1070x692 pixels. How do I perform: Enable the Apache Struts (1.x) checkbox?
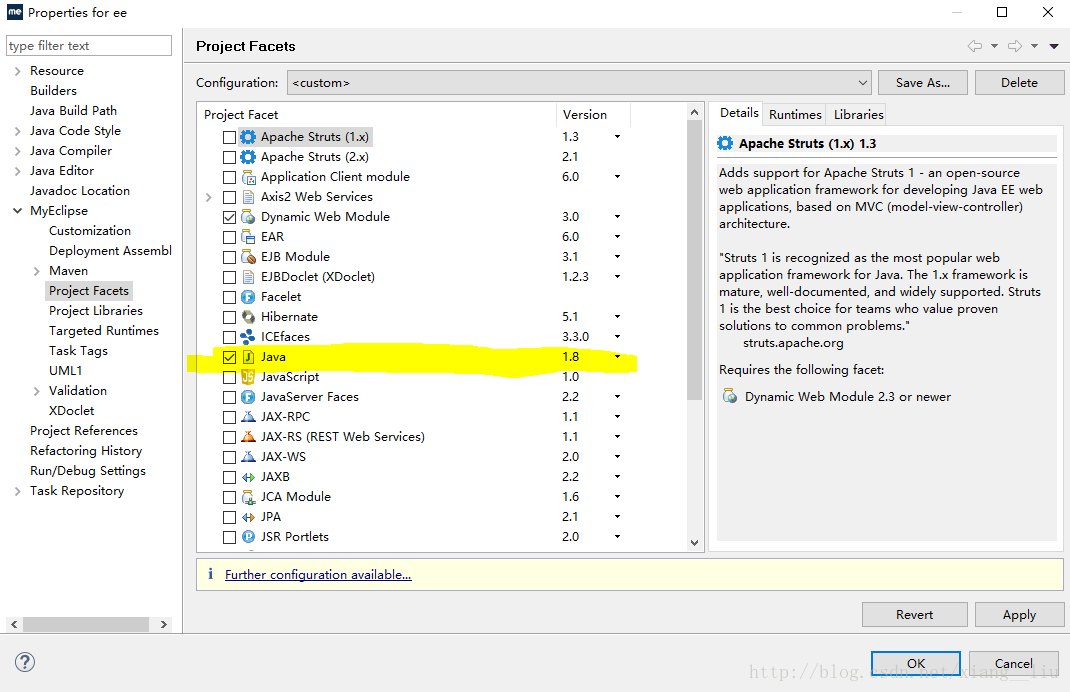click(x=229, y=137)
